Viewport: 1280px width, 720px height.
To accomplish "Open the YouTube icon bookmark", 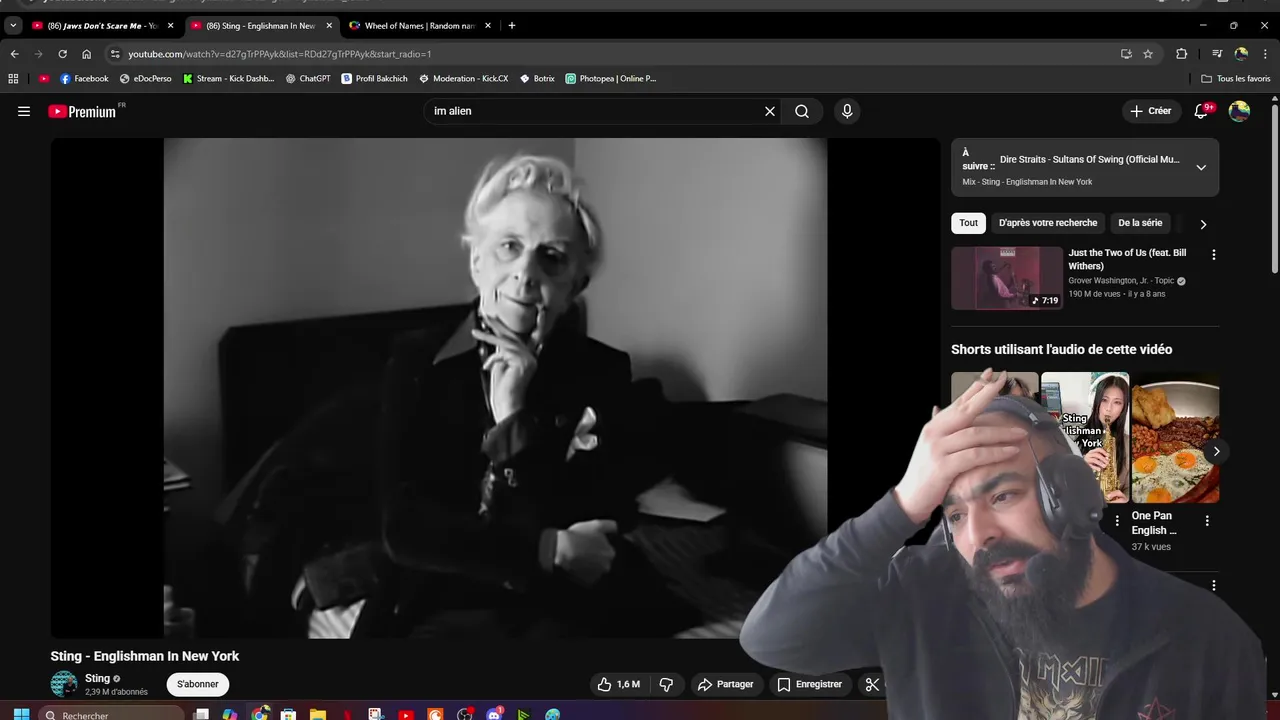I will coord(44,78).
